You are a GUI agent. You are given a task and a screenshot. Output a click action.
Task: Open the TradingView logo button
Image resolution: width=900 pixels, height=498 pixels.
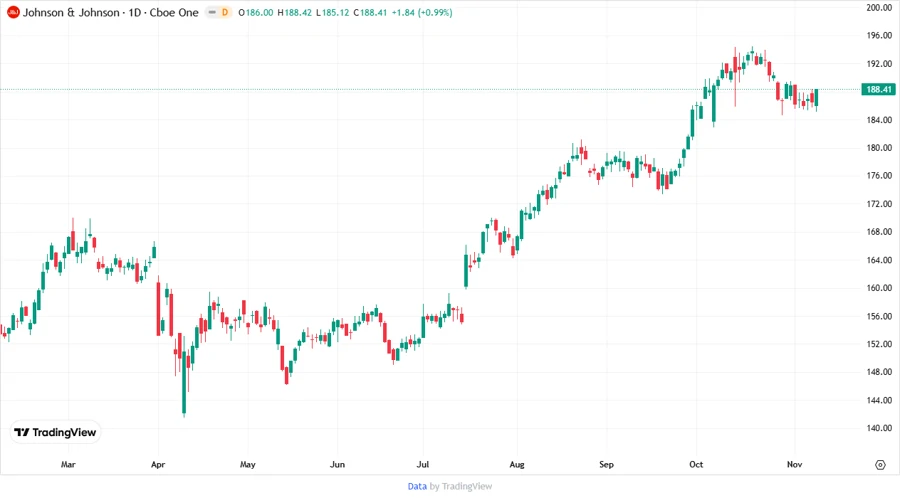(55, 432)
